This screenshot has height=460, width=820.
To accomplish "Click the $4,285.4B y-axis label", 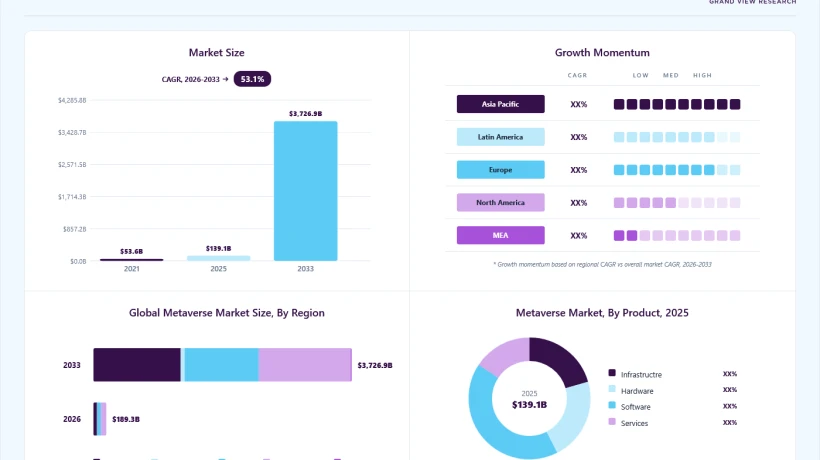I will click(72, 100).
